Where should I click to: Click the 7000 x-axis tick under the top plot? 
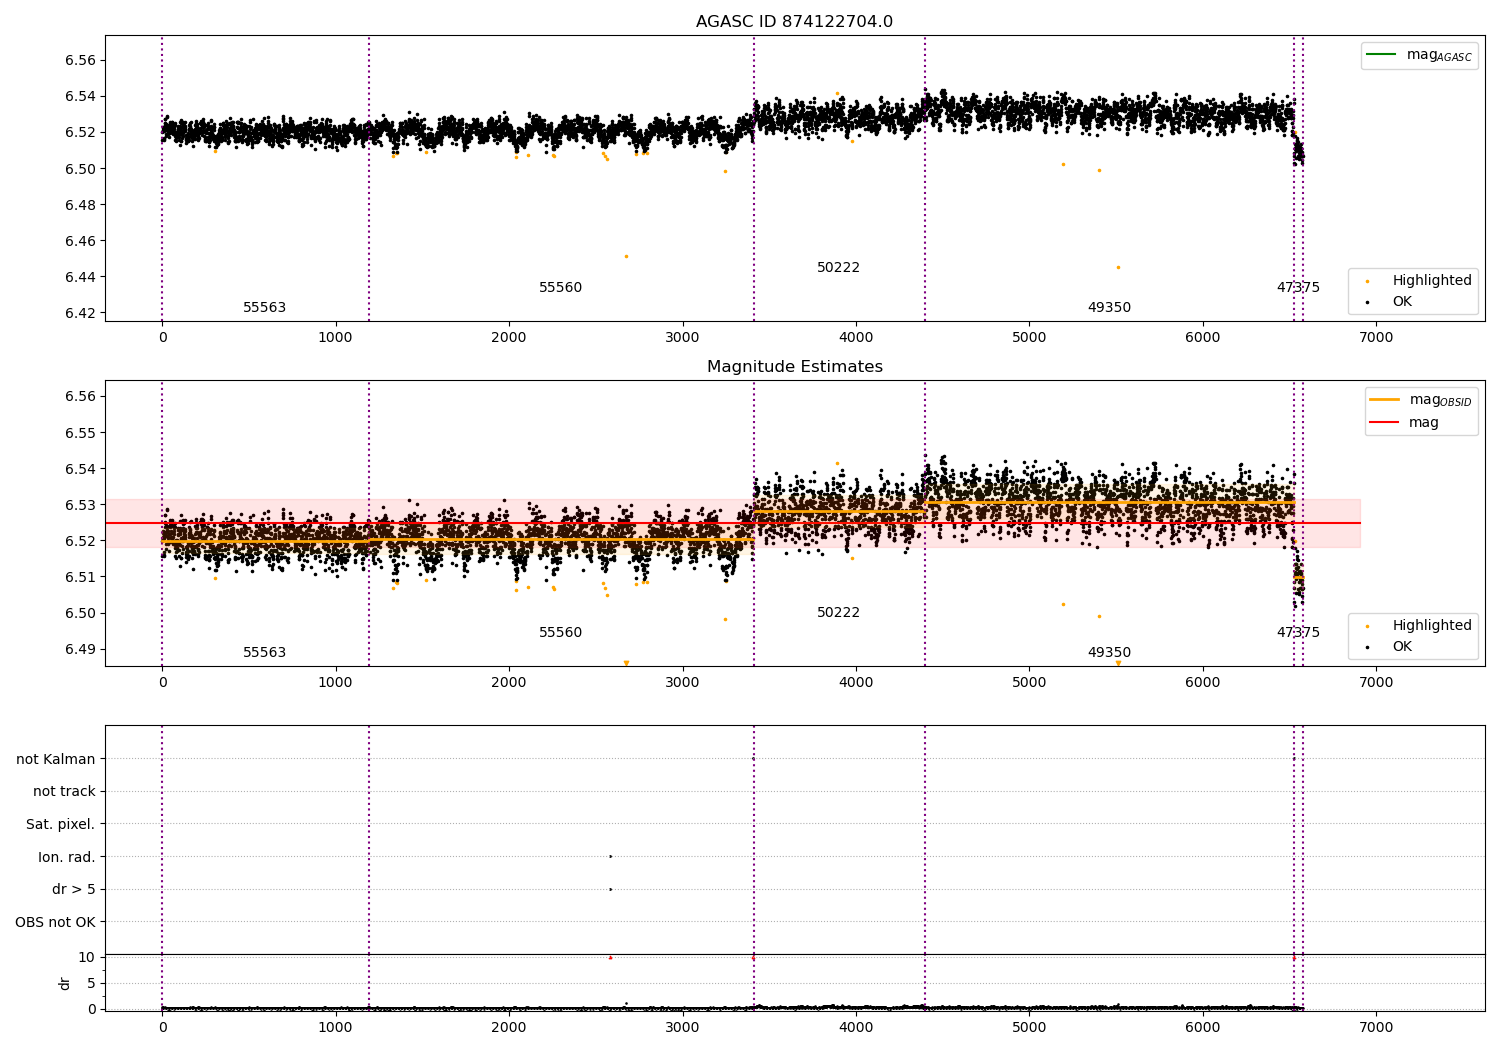(x=1376, y=338)
